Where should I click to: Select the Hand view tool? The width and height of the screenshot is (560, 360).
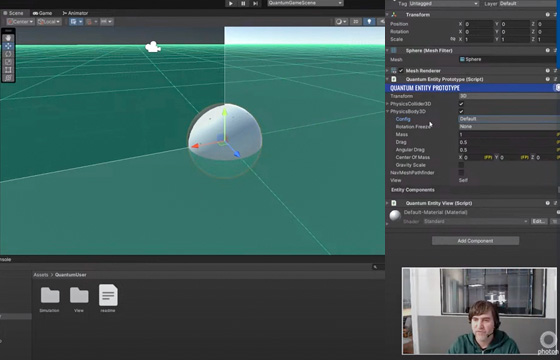coord(8,38)
